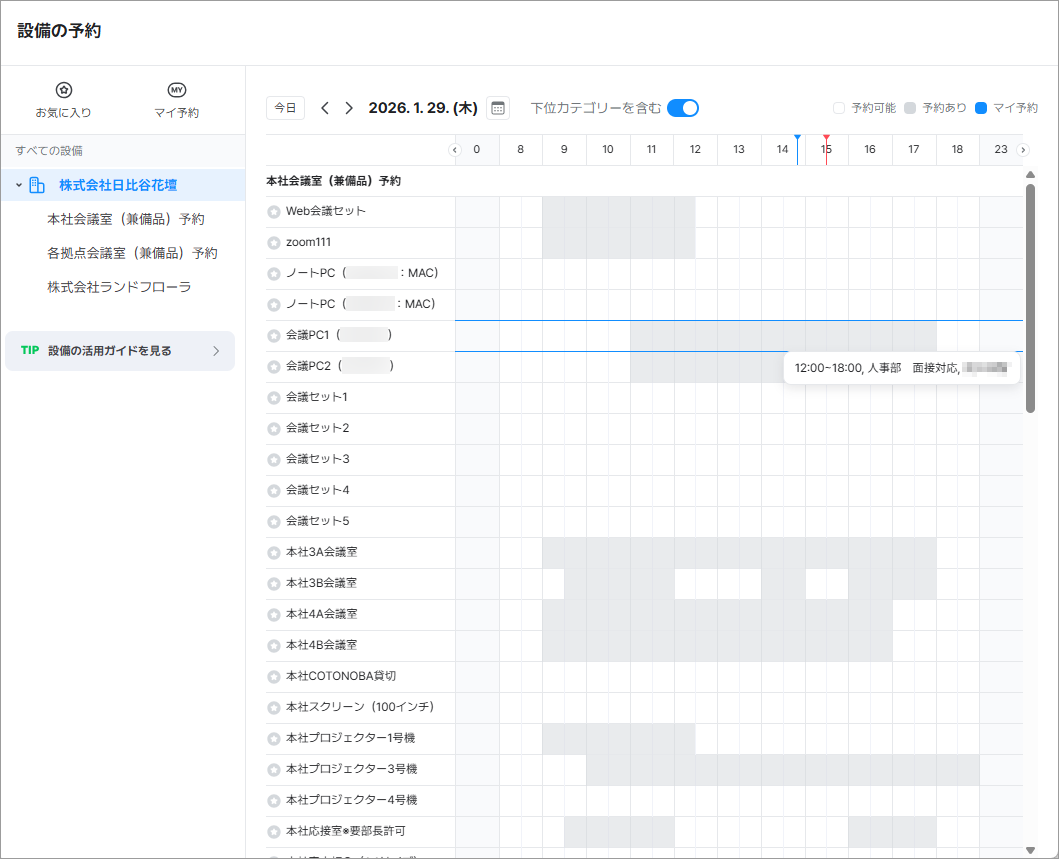The image size is (1059, 859).
Task: Toggle 下位カテゴリーを含む switch off
Action: pyautogui.click(x=682, y=108)
